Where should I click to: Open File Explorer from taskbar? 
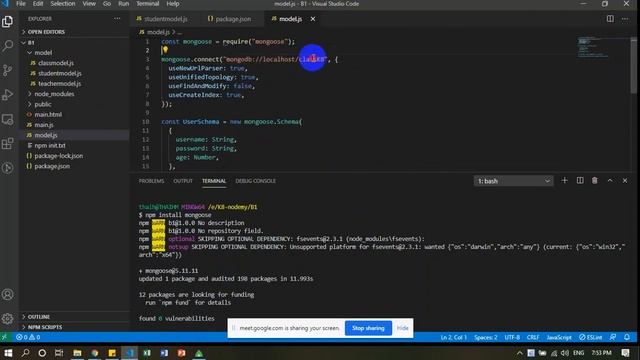77,353
